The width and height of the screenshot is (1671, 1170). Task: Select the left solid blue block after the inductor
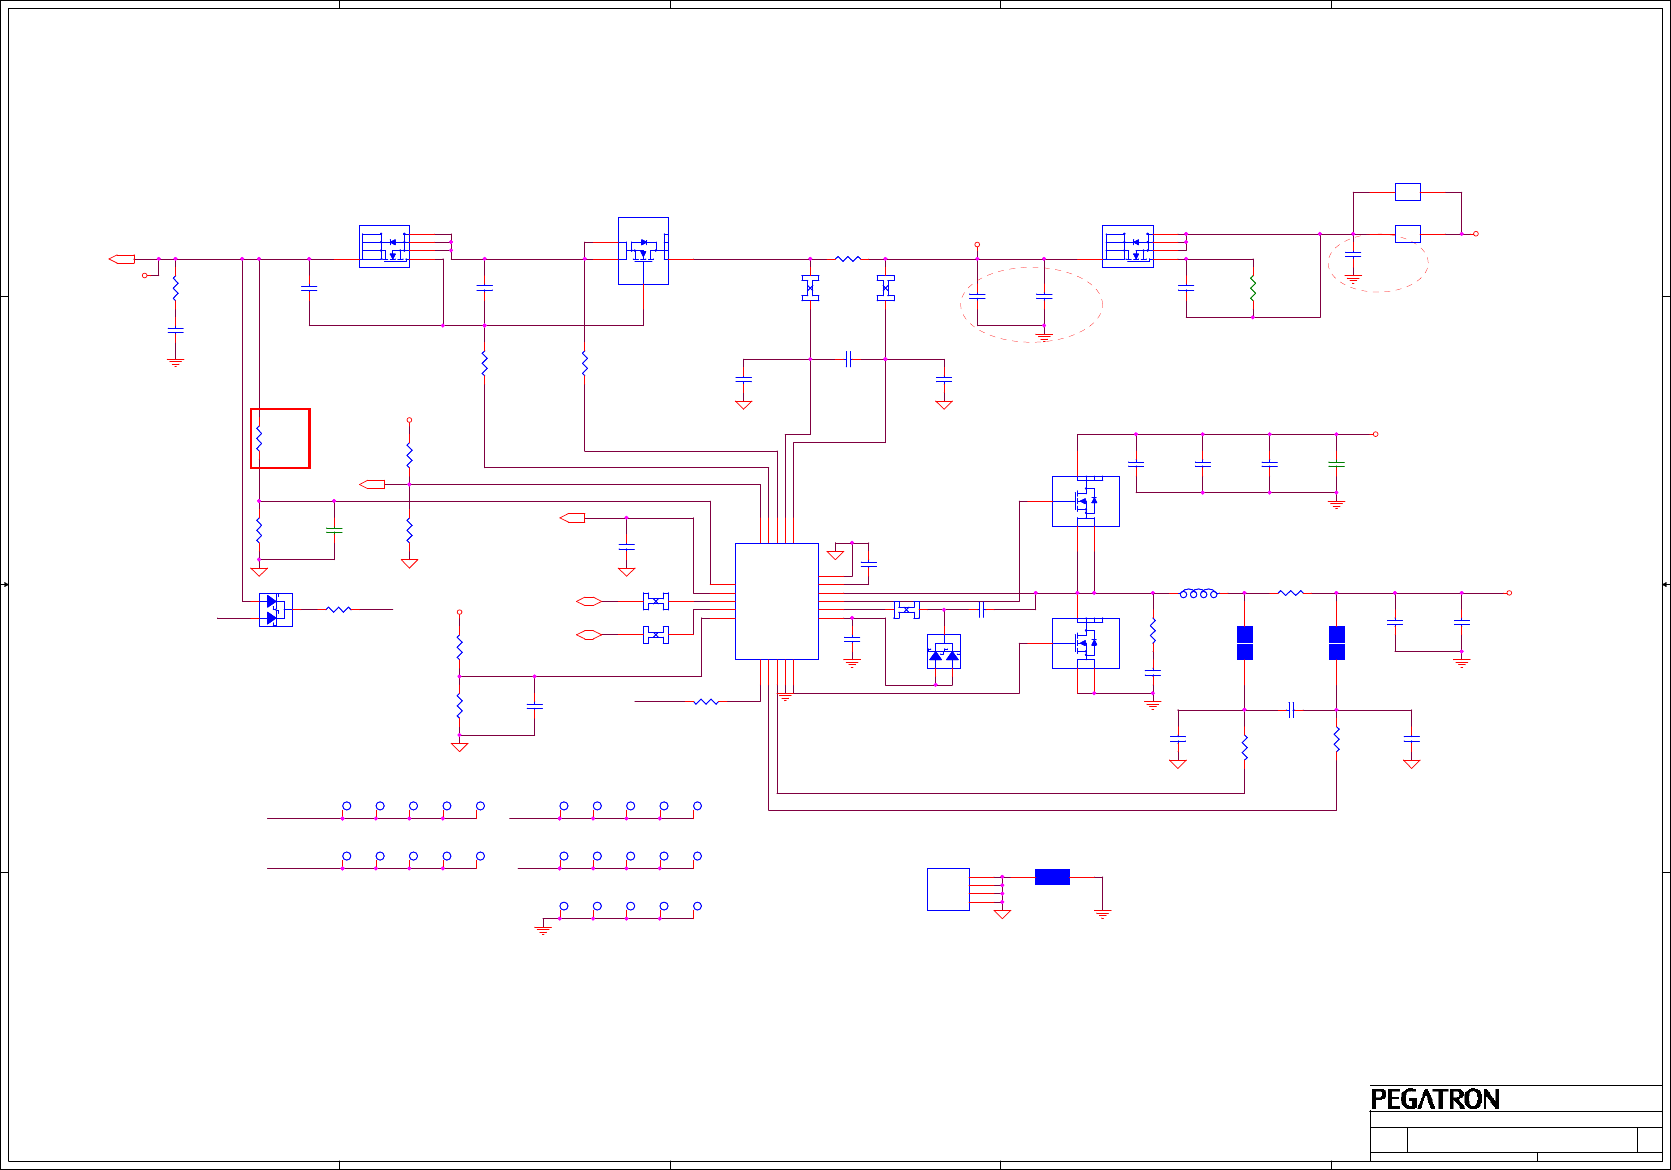(1245, 643)
